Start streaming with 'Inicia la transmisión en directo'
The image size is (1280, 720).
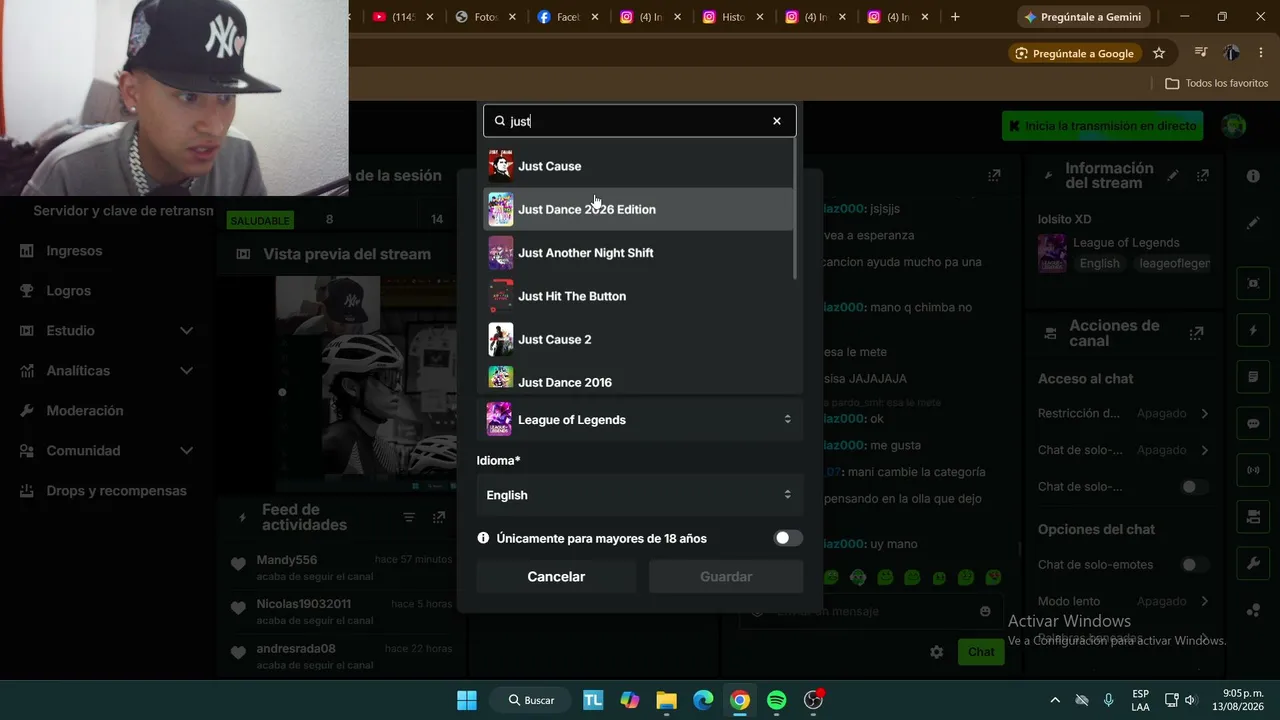coord(1103,126)
